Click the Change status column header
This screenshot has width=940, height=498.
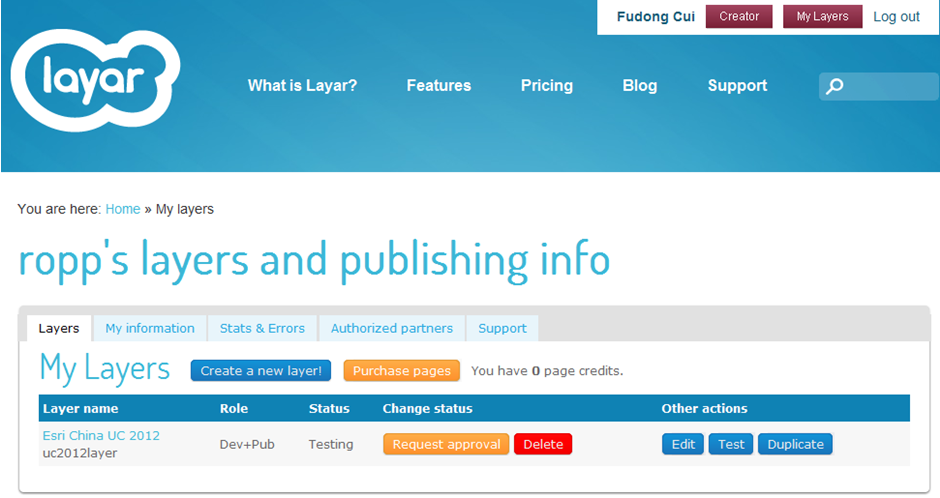point(427,409)
